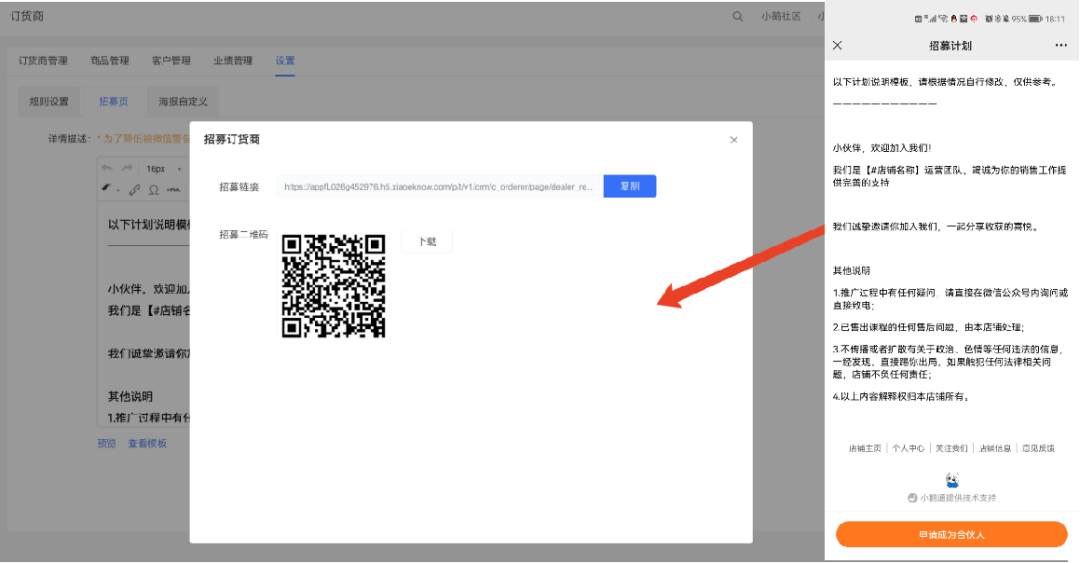The image size is (1080, 563).
Task: Click the undo arrow in the editor toolbar
Action: point(107,168)
